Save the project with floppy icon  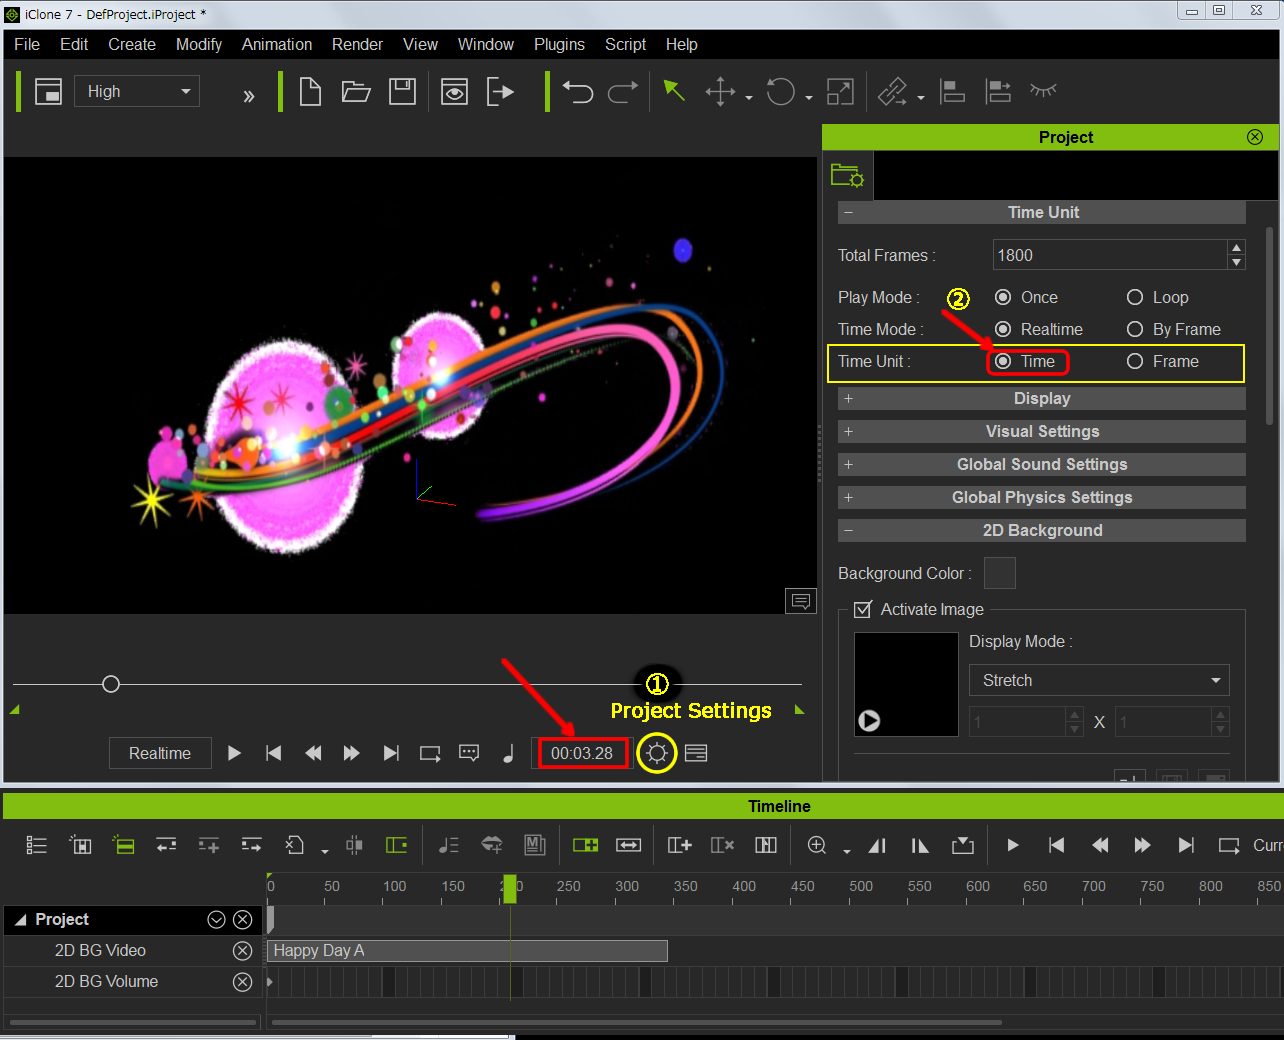click(402, 92)
